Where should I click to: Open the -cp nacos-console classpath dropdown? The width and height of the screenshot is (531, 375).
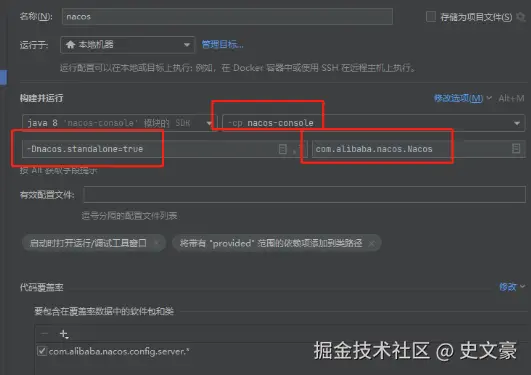coord(374,123)
